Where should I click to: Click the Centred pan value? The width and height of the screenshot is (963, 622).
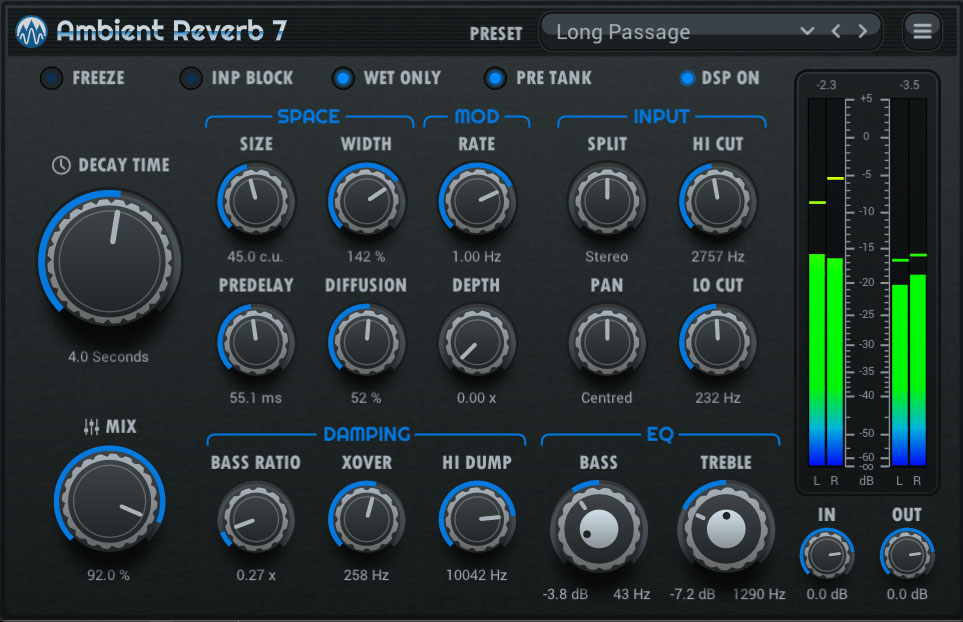coord(607,398)
